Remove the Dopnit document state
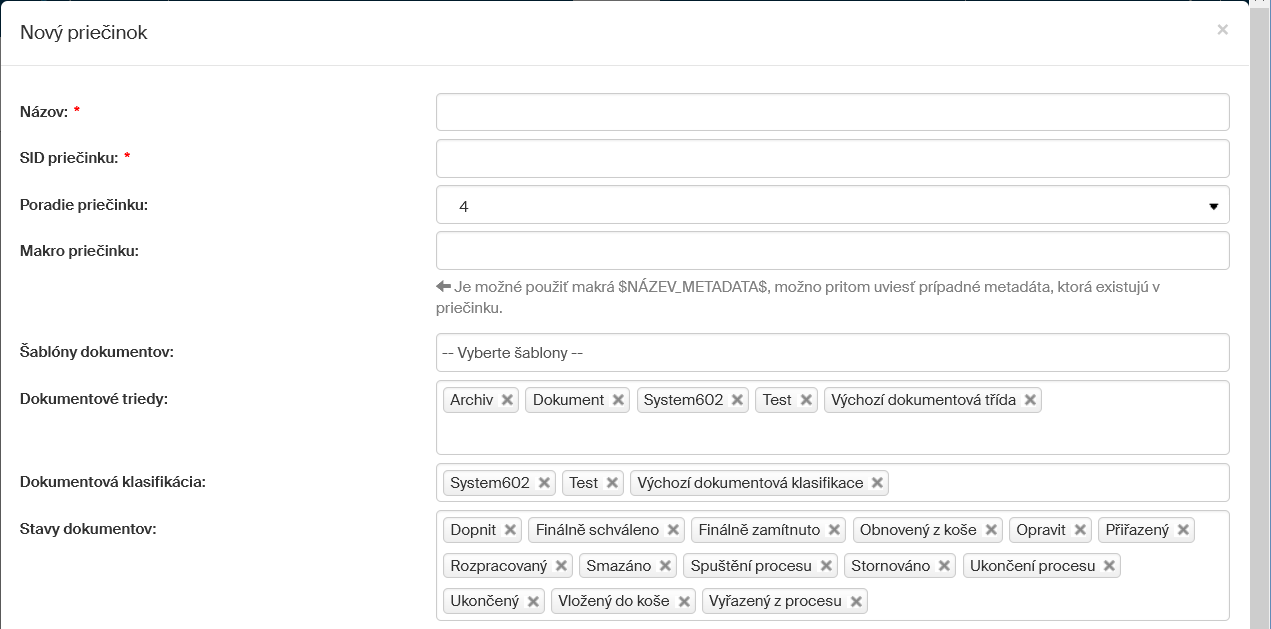1271x629 pixels. pos(510,530)
